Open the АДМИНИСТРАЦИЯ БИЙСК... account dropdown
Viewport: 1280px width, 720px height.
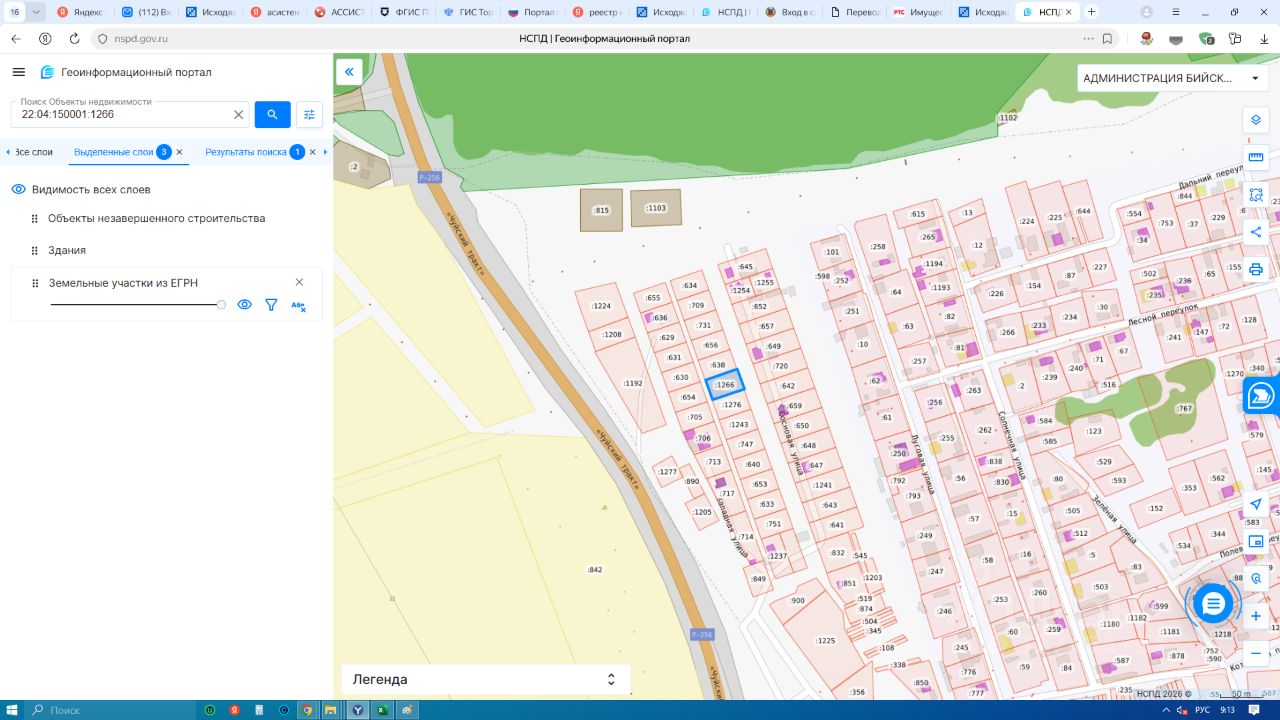coord(1173,78)
